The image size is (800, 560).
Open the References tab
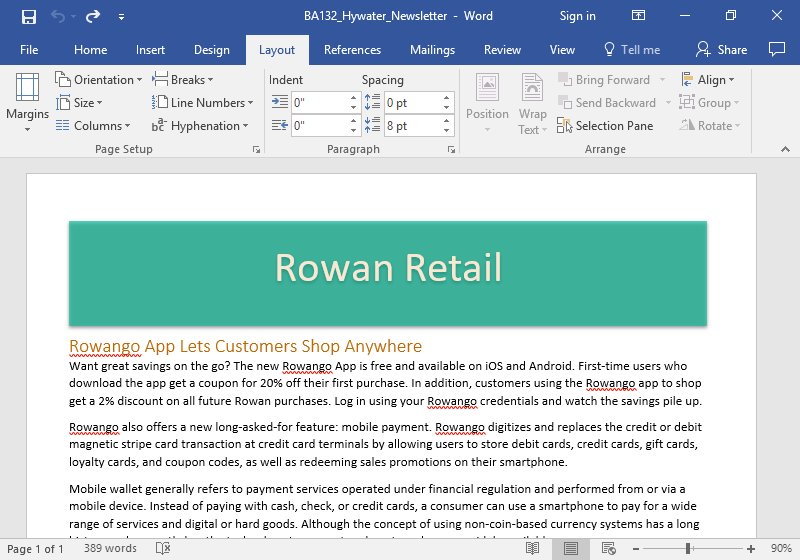[x=352, y=50]
